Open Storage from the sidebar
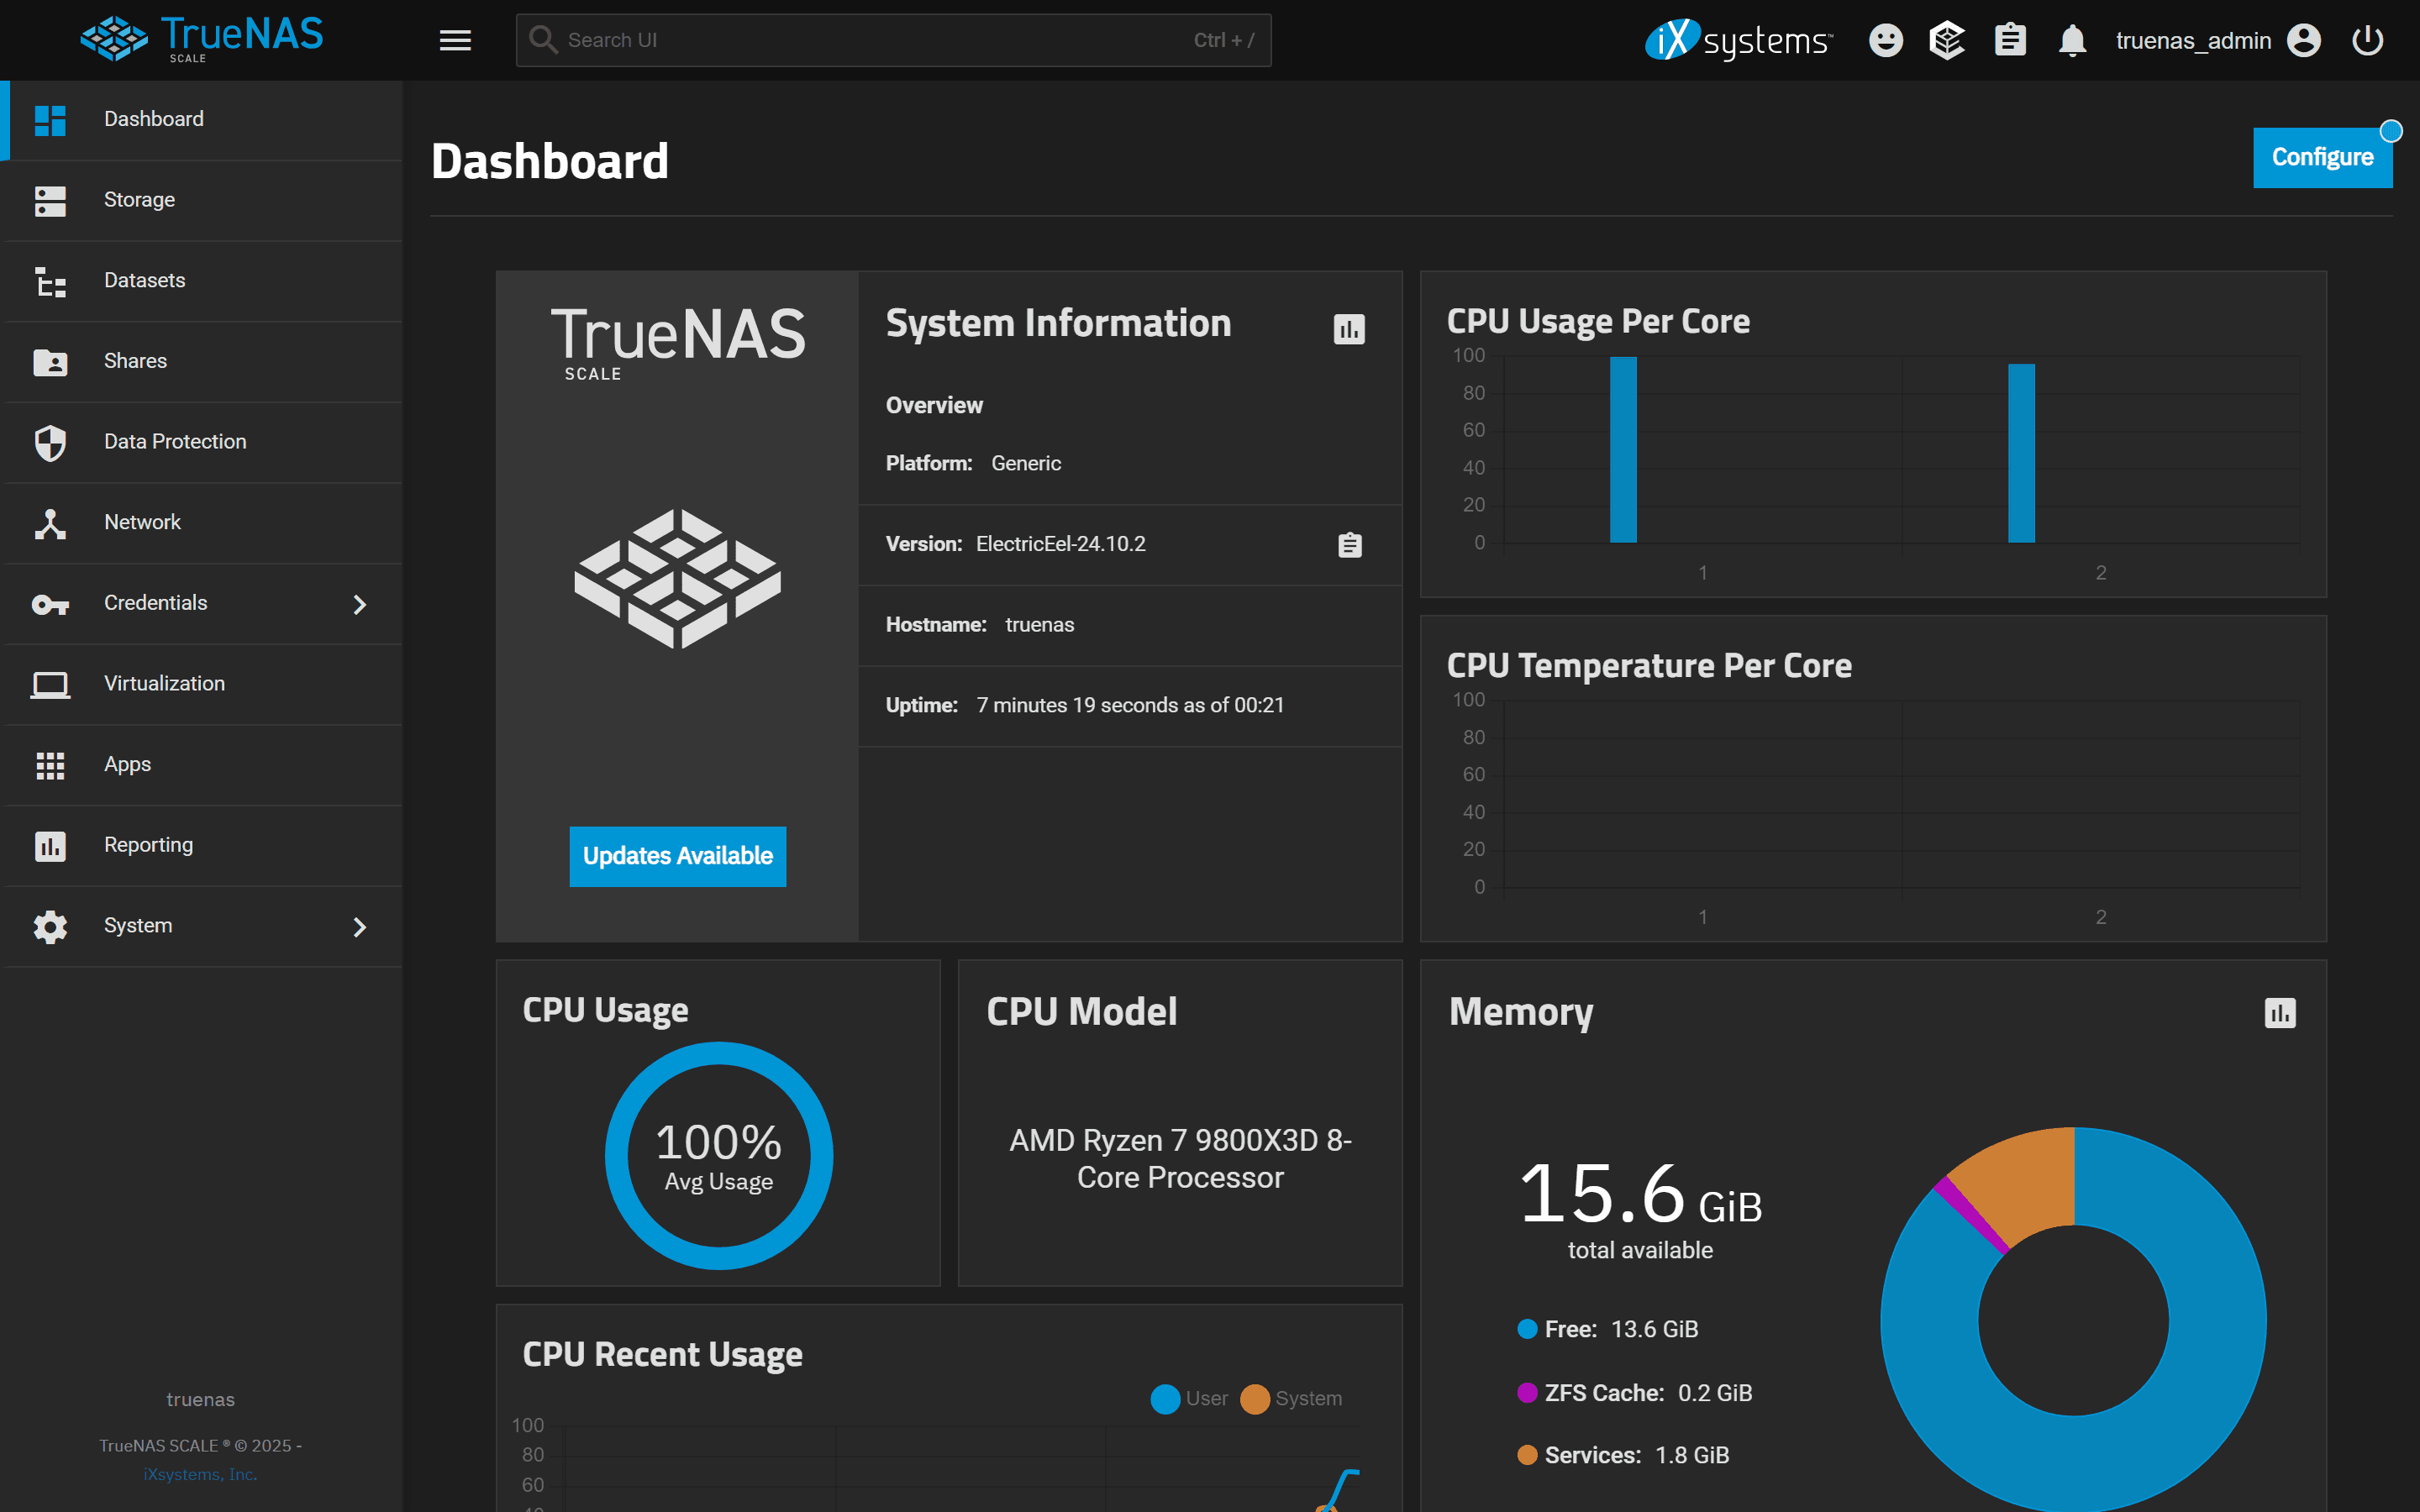This screenshot has width=2420, height=1512. pyautogui.click(x=201, y=200)
